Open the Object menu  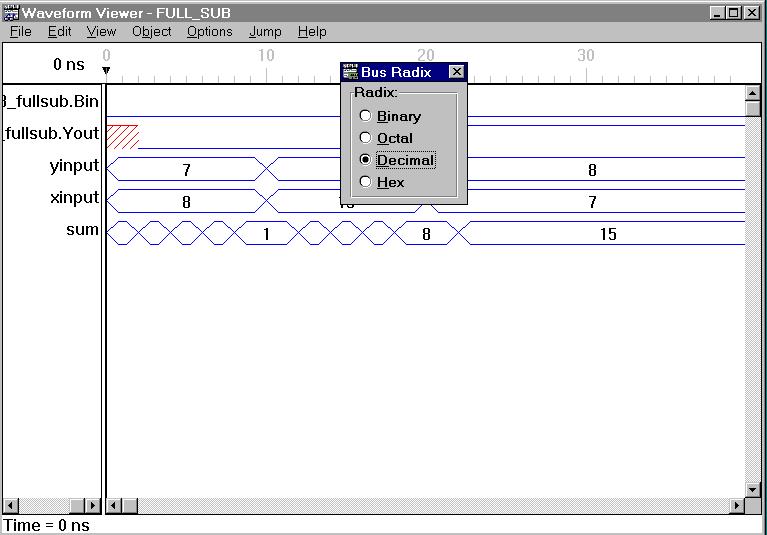pos(151,31)
